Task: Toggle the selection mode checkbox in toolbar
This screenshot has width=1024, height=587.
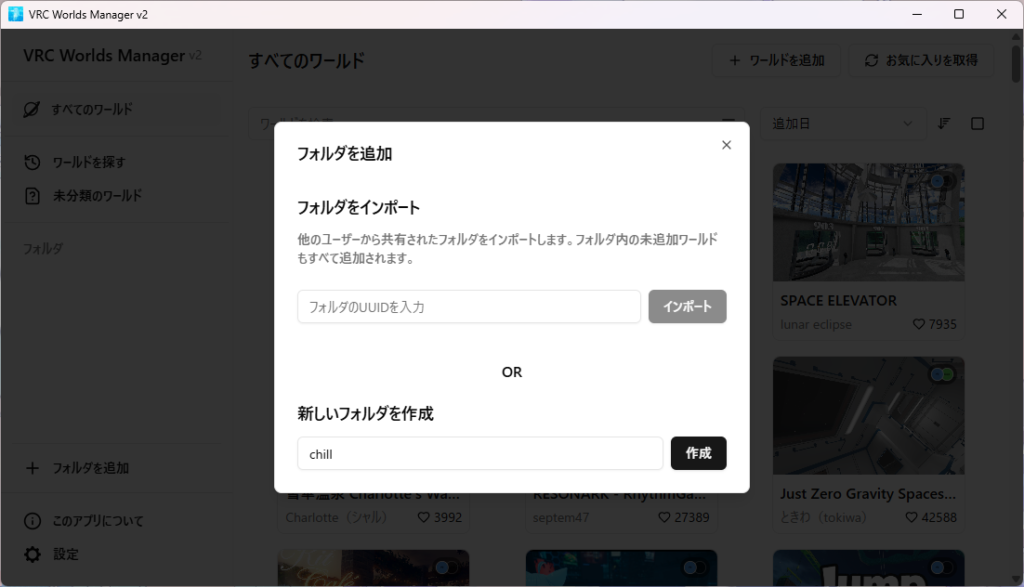Action: 978,123
